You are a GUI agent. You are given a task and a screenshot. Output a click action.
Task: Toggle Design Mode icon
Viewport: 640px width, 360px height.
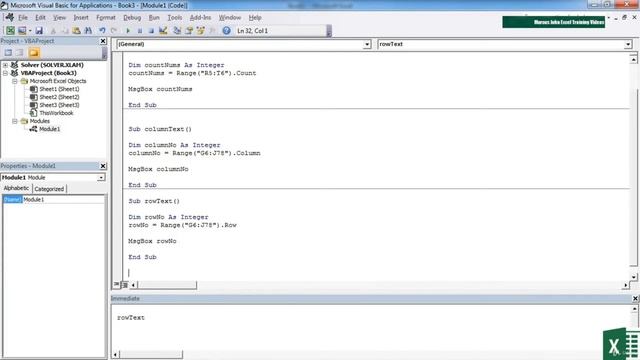(x=163, y=31)
